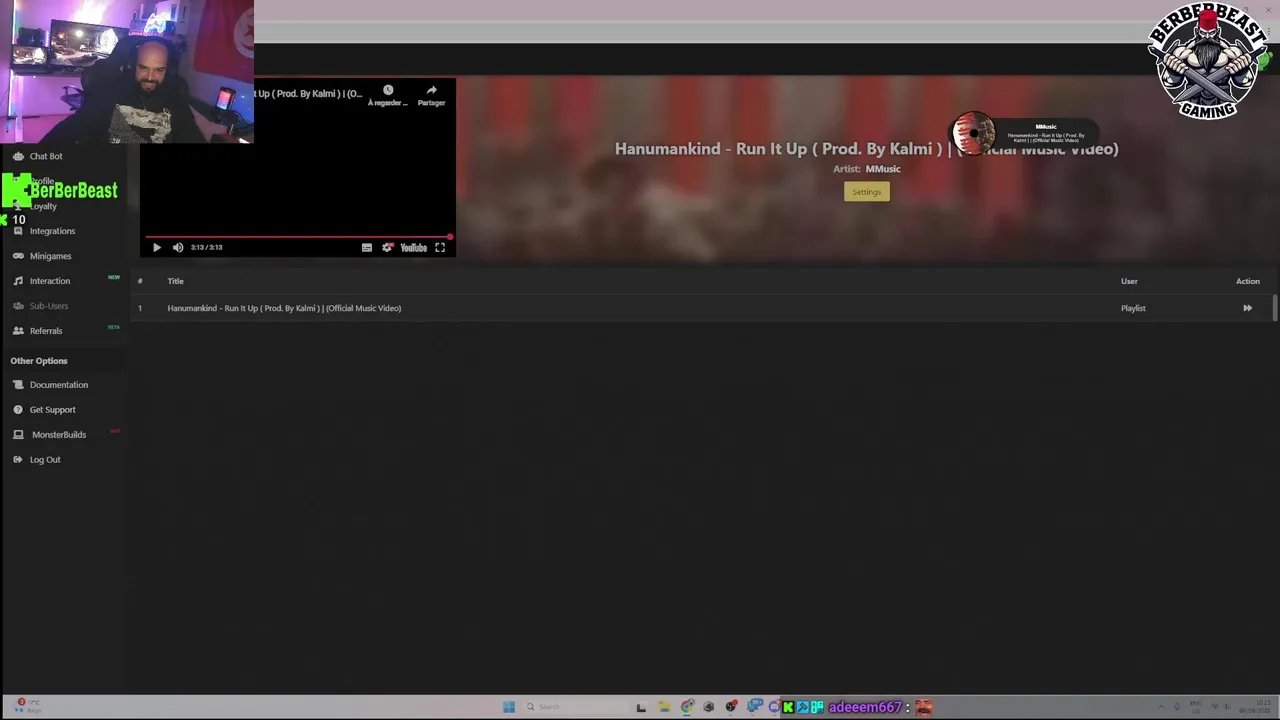1280x720 pixels.
Task: Open the Referrals page
Action: coord(46,331)
